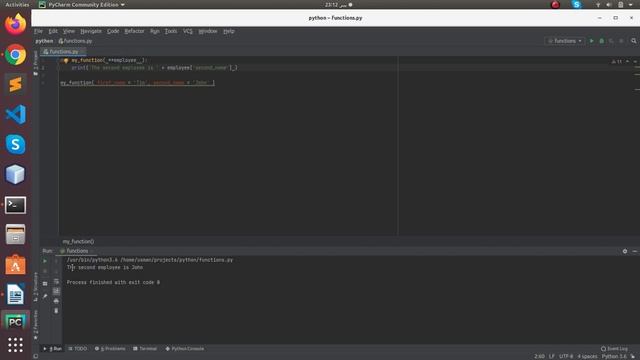The width and height of the screenshot is (640, 360).
Task: Open the Navigate menu
Action: 91,31
